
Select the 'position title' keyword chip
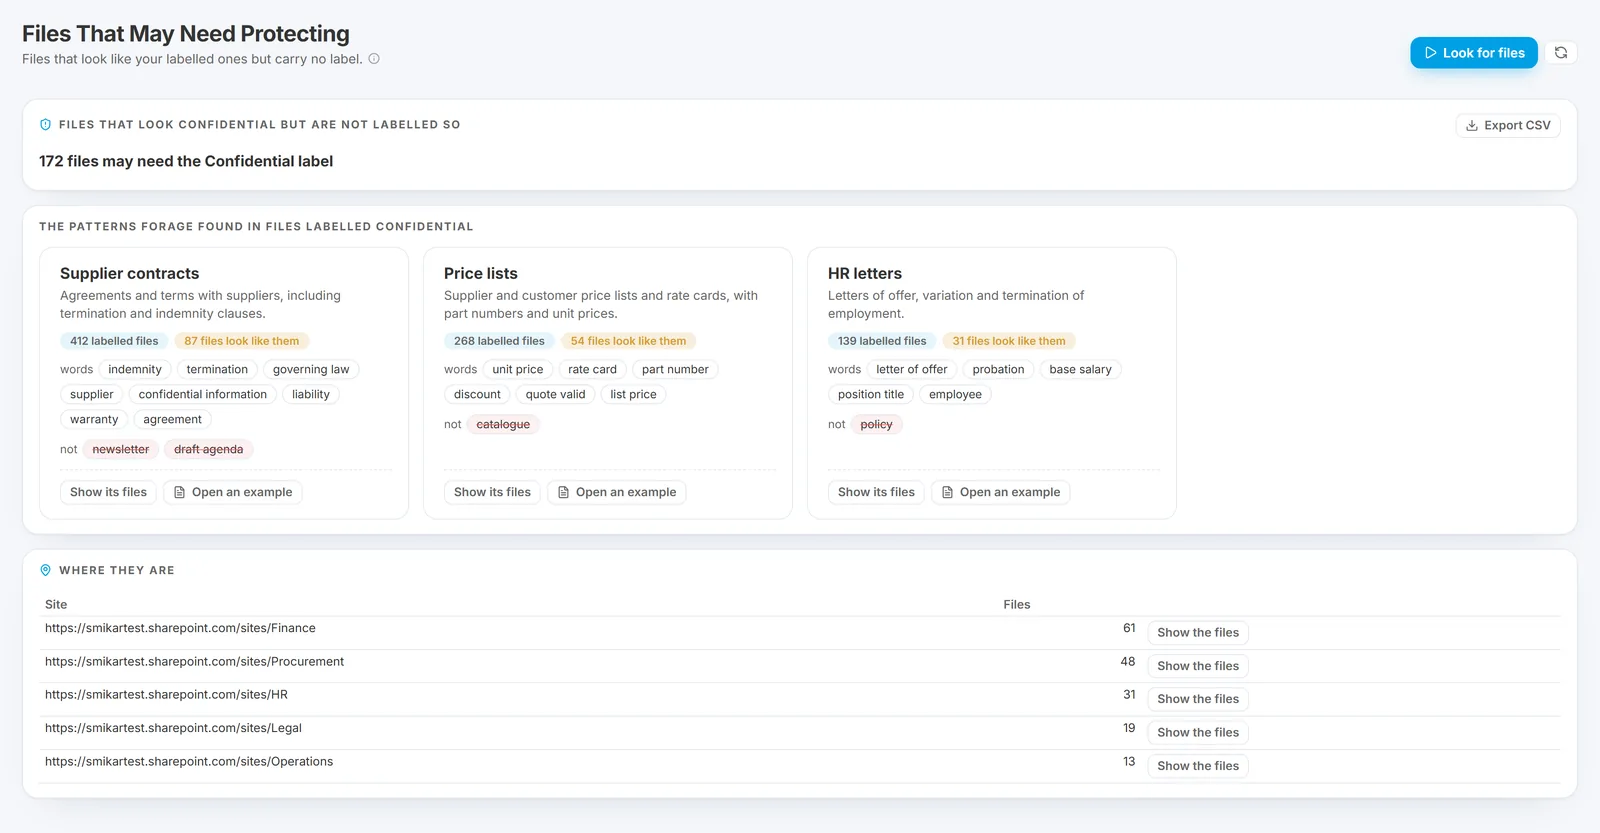point(871,395)
